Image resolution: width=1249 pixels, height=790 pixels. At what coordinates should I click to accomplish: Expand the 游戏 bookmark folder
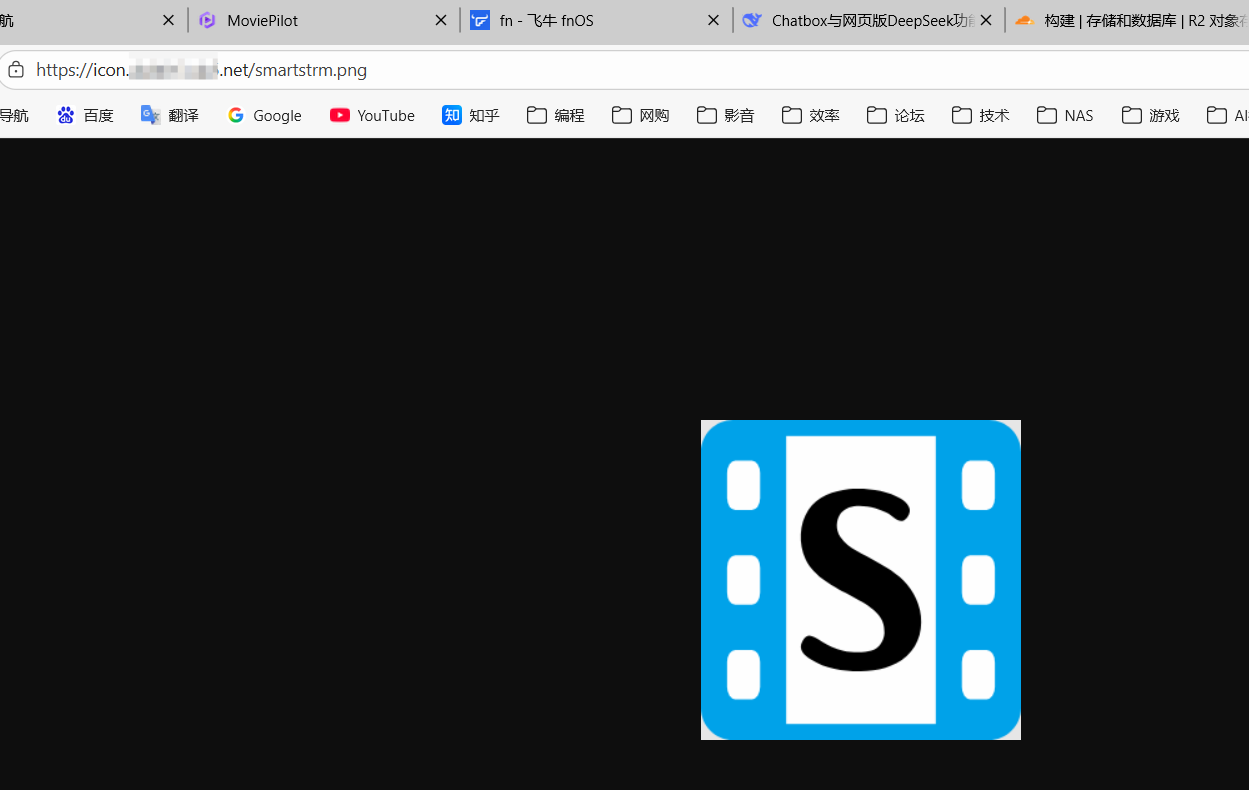click(1151, 115)
